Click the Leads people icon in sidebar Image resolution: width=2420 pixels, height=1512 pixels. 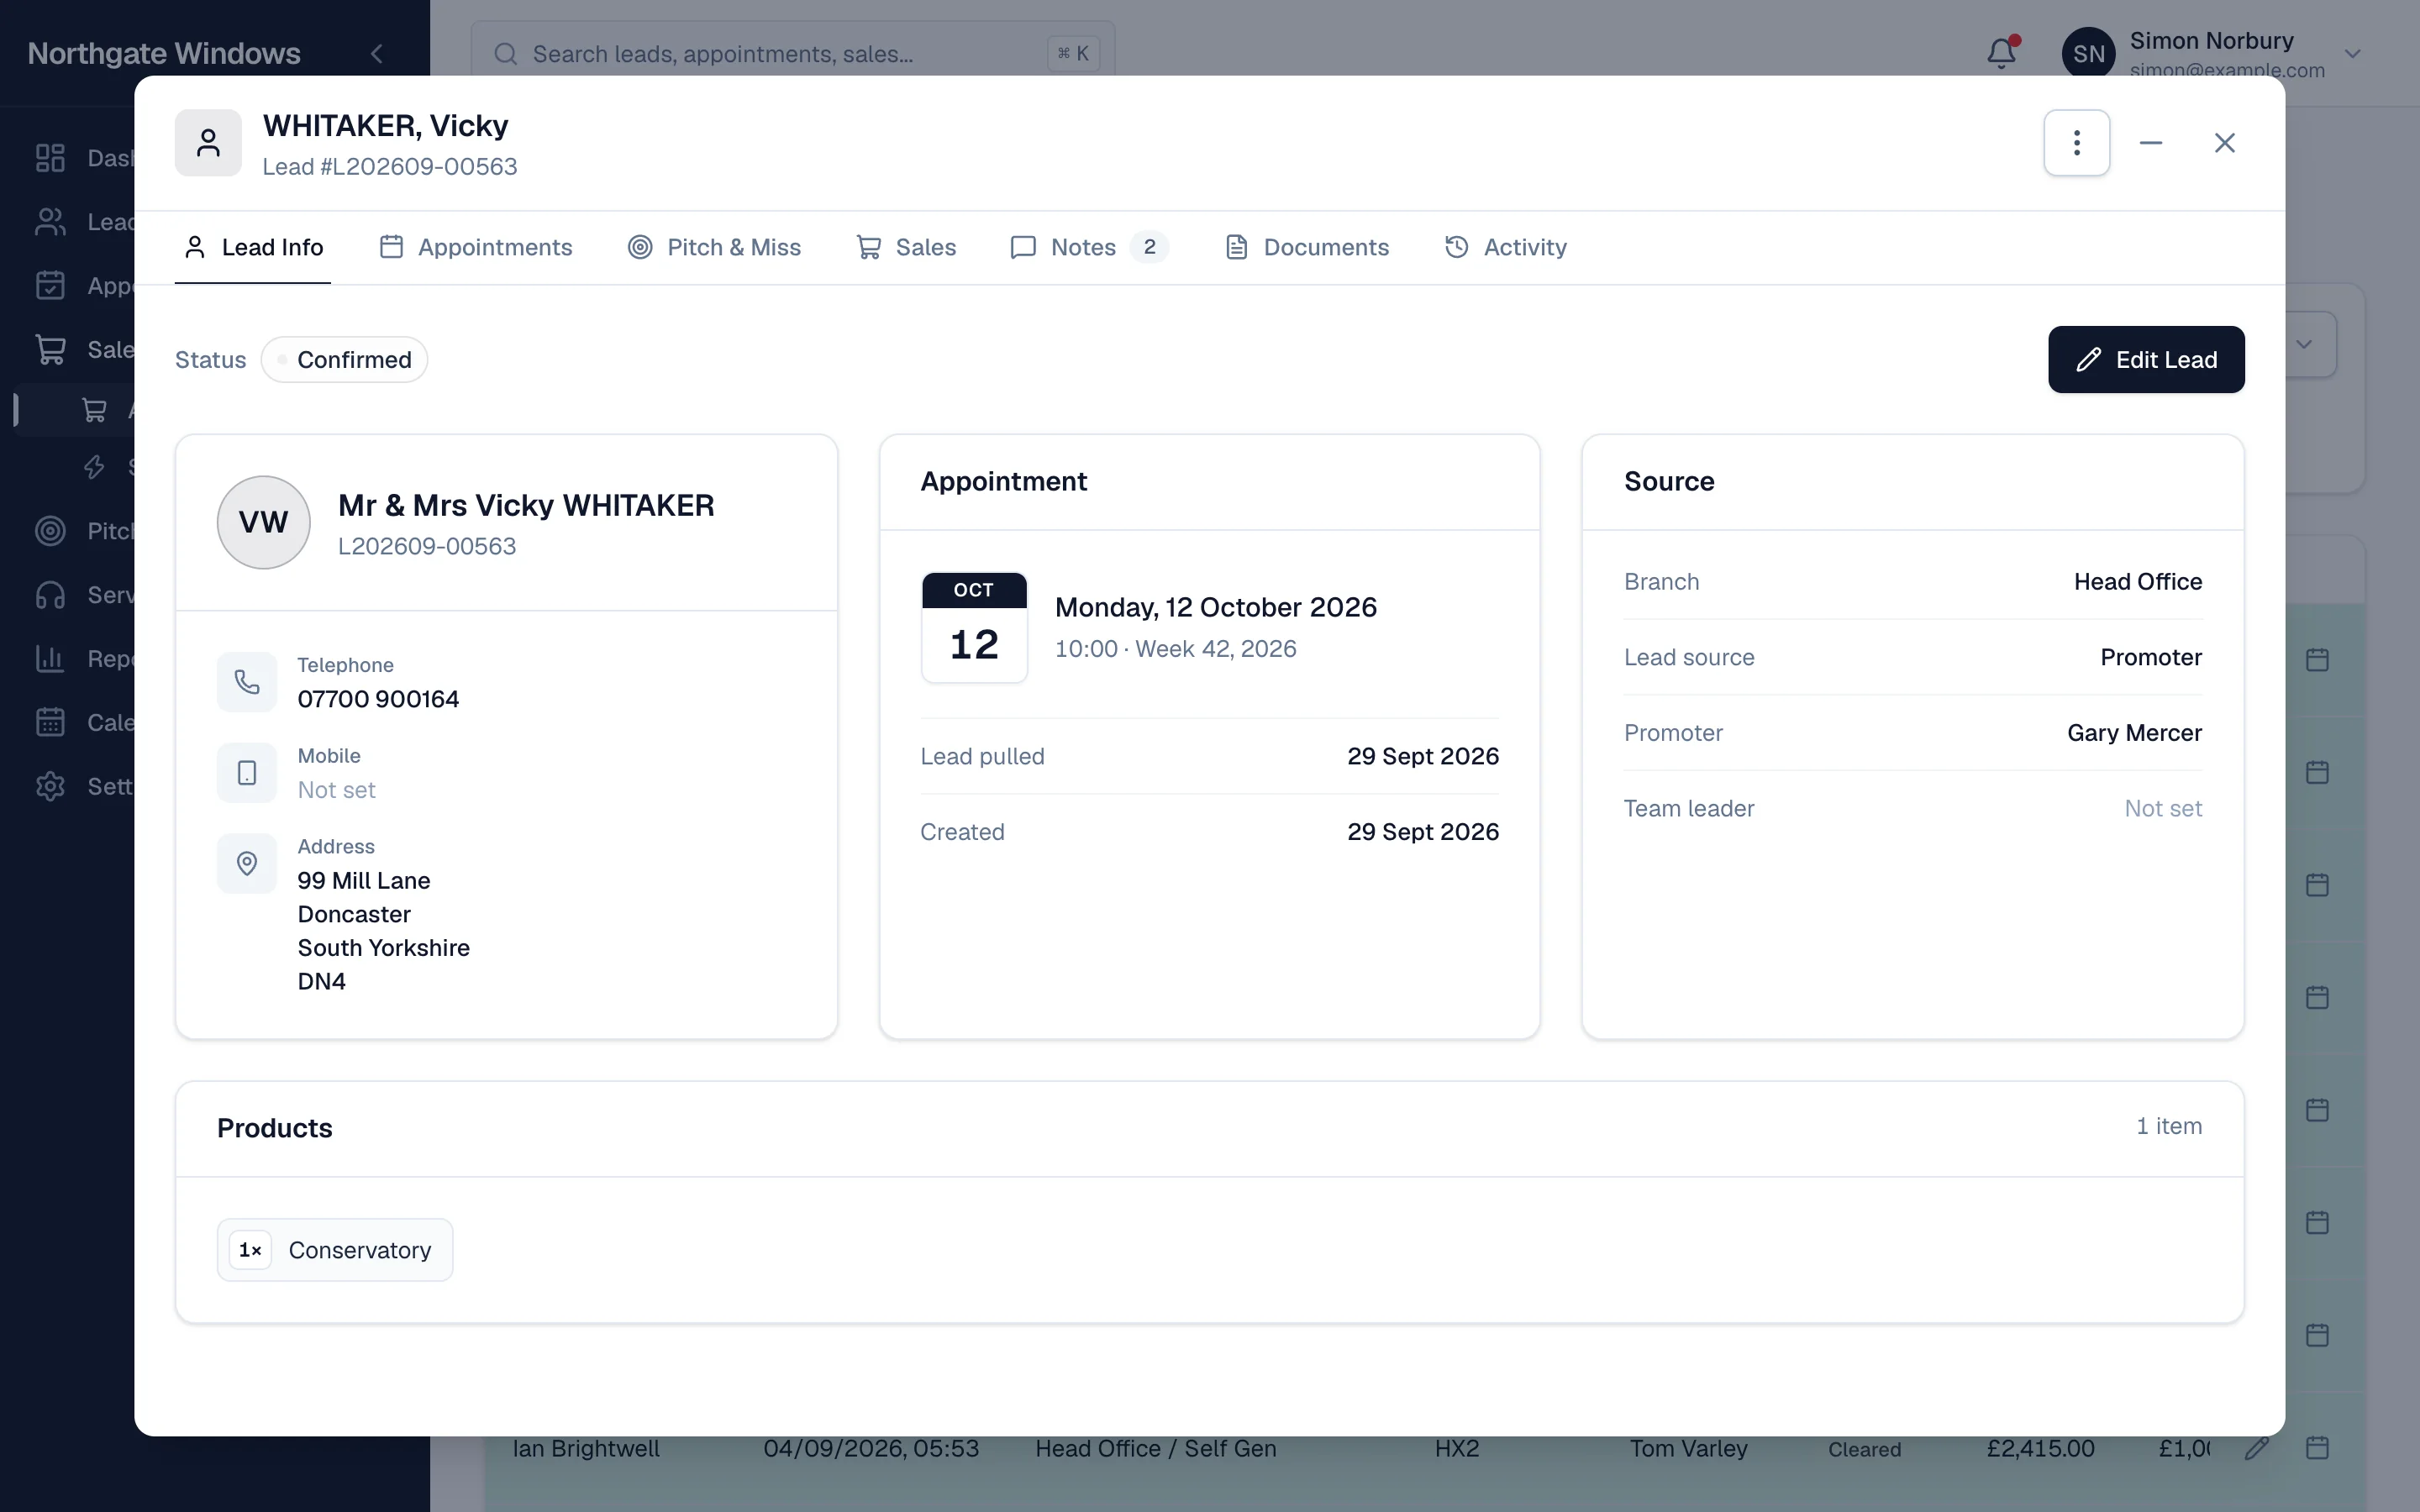[x=50, y=222]
